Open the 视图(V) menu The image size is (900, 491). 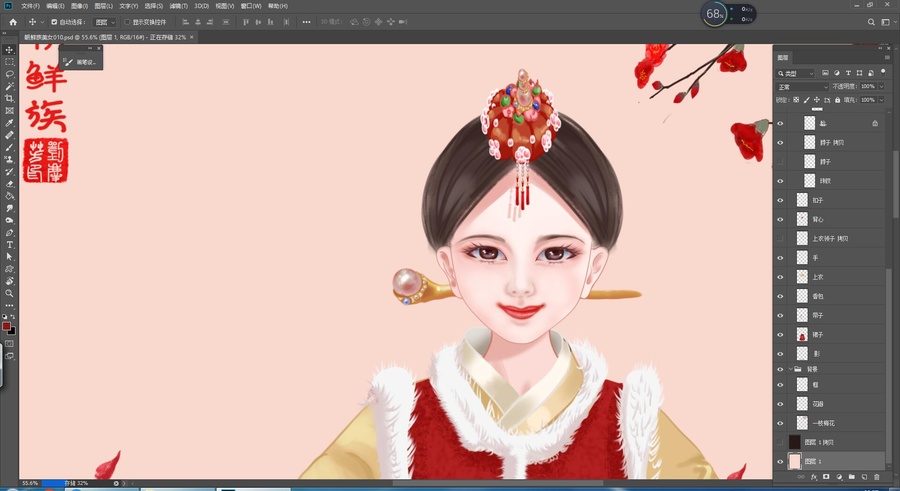(224, 6)
